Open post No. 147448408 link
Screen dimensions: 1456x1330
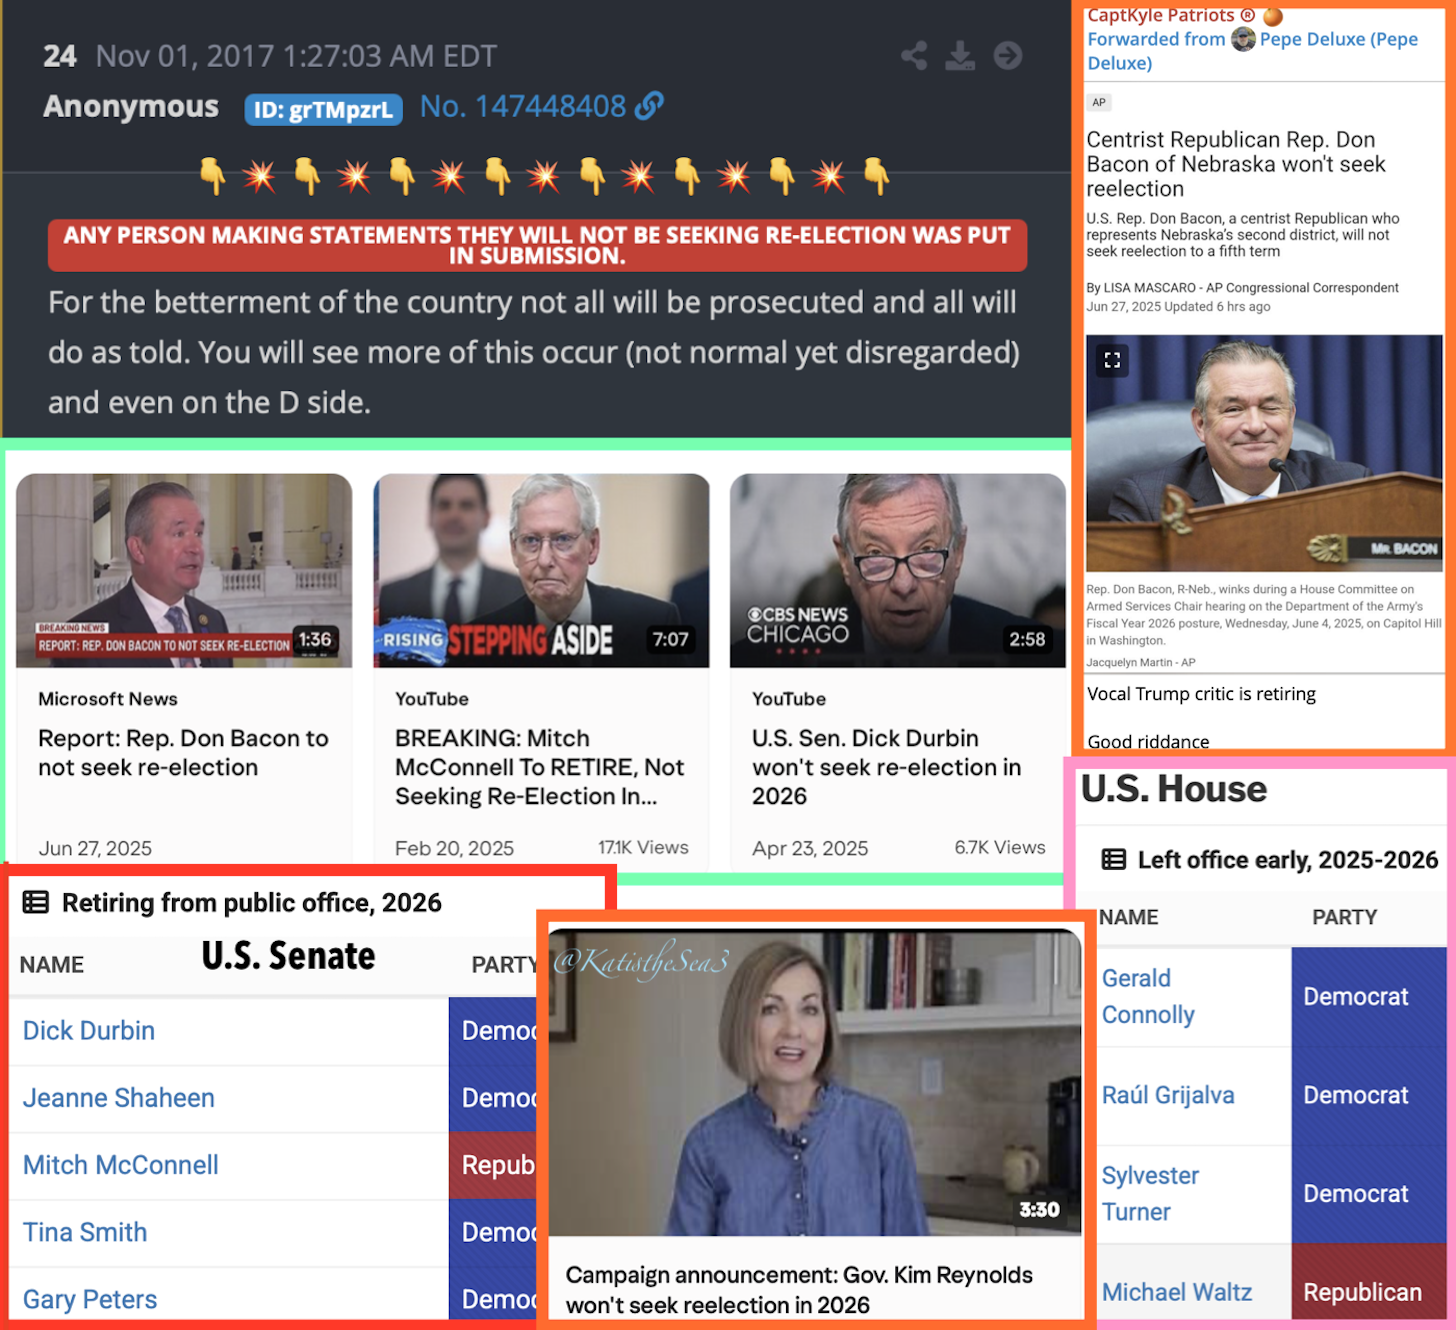tap(523, 106)
